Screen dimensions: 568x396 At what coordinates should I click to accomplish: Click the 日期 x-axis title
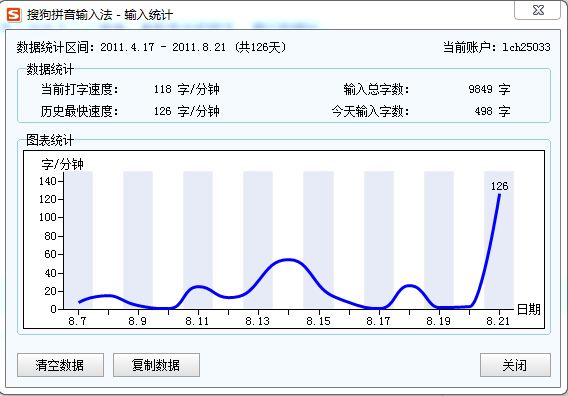pos(529,309)
